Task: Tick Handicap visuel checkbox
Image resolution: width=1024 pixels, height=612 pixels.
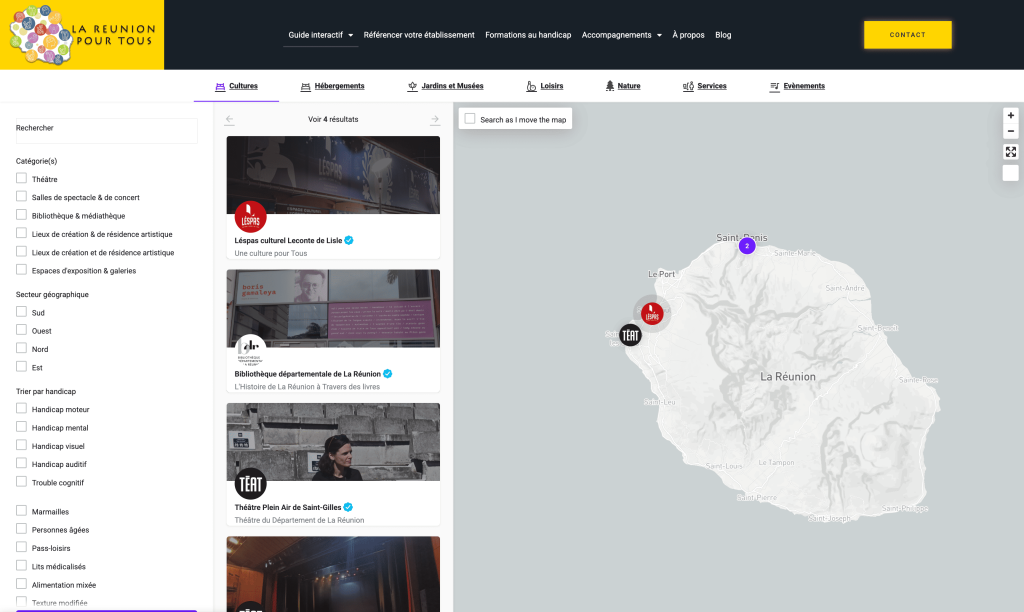Action: pos(22,445)
